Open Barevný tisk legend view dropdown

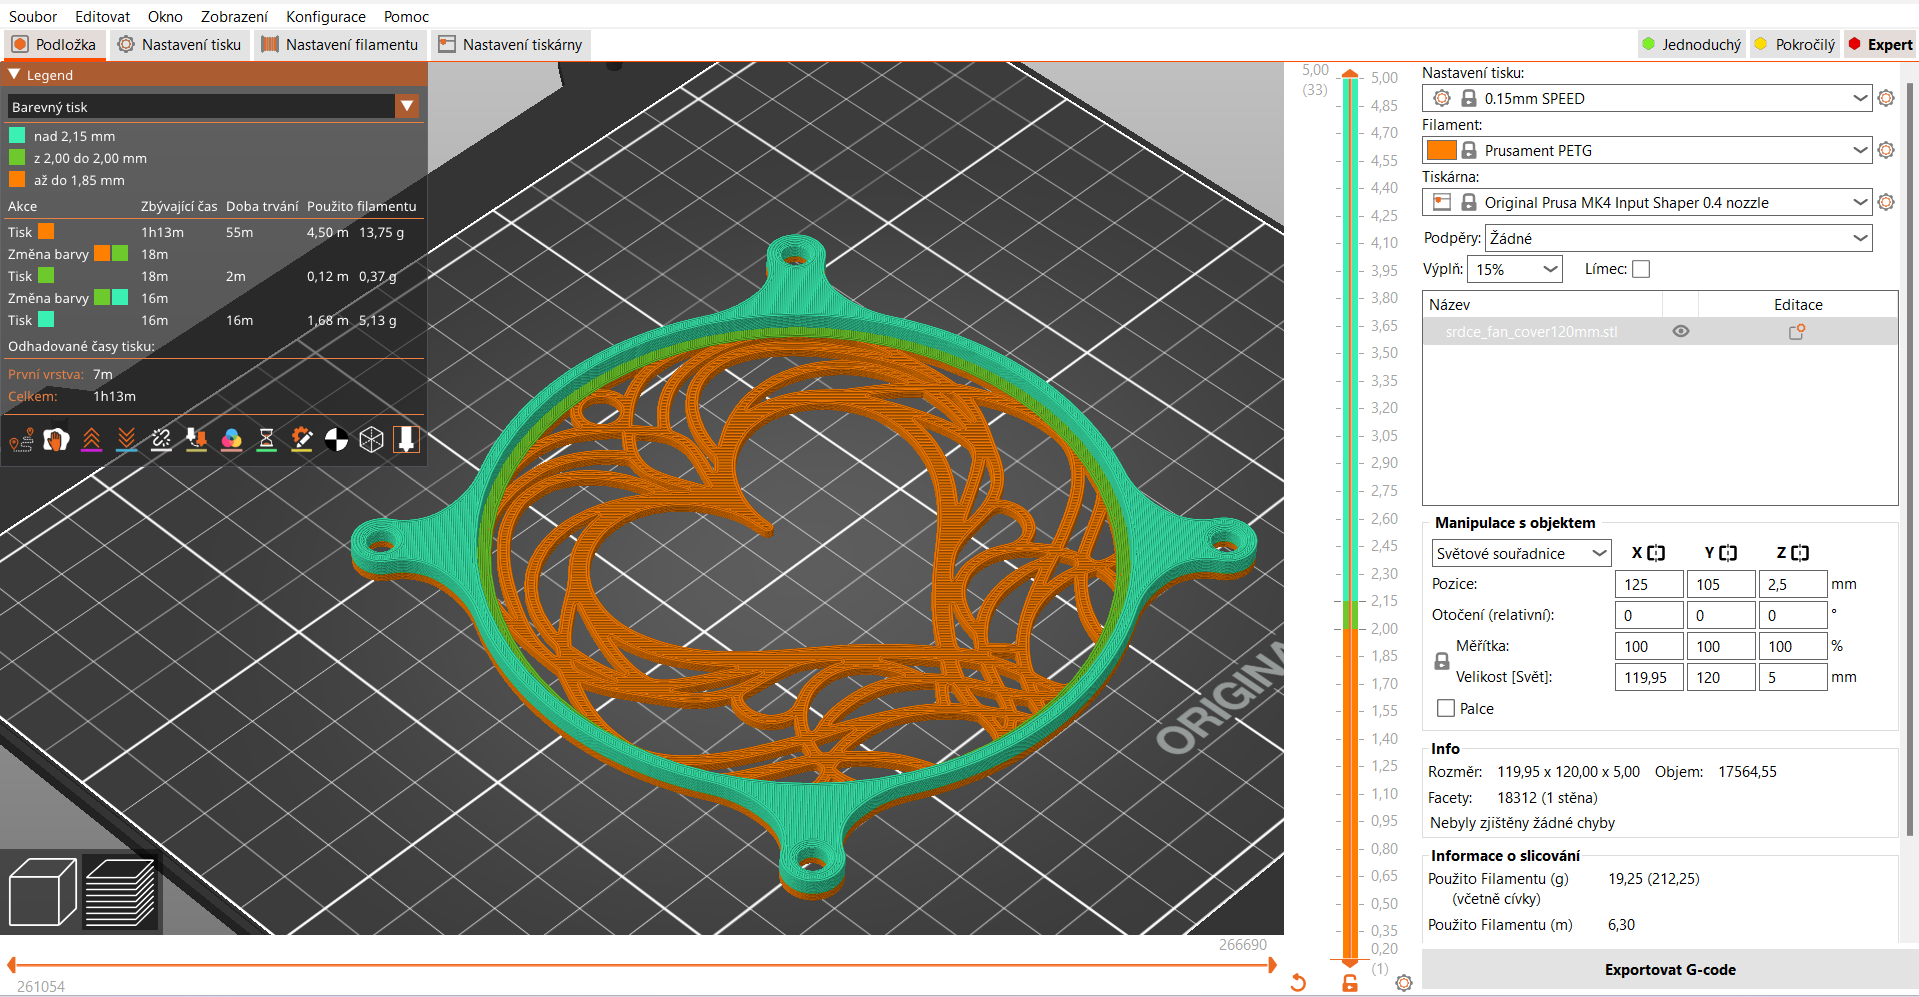click(214, 106)
